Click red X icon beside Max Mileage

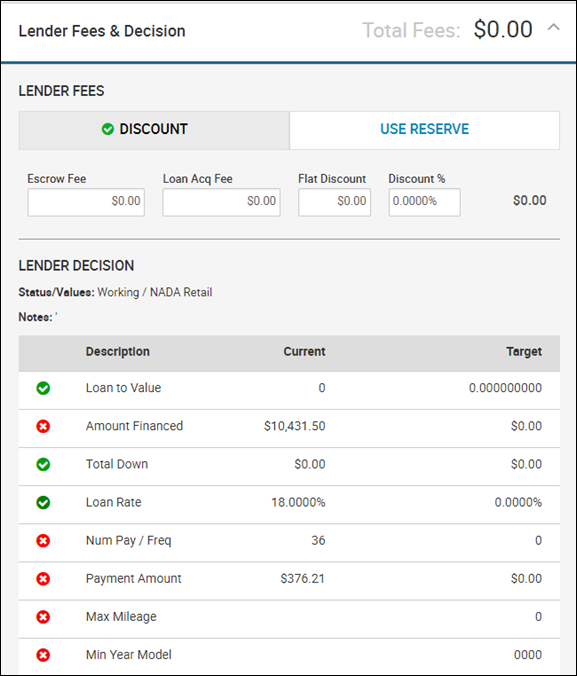(x=43, y=617)
